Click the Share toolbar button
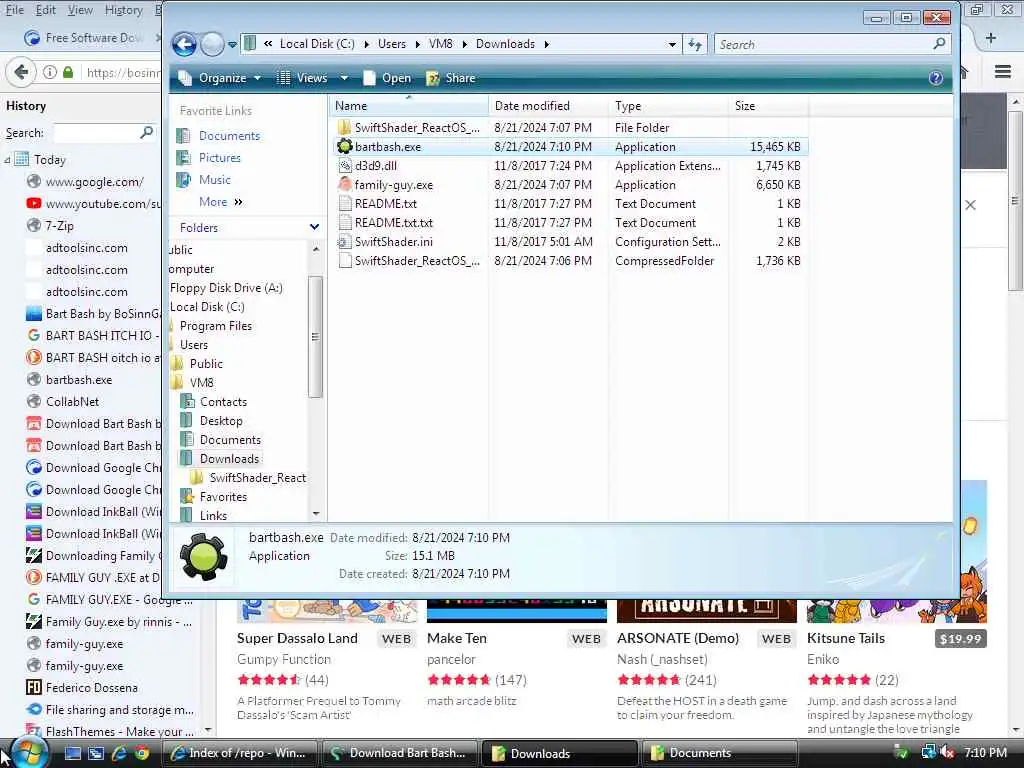This screenshot has height=768, width=1024. pos(451,78)
